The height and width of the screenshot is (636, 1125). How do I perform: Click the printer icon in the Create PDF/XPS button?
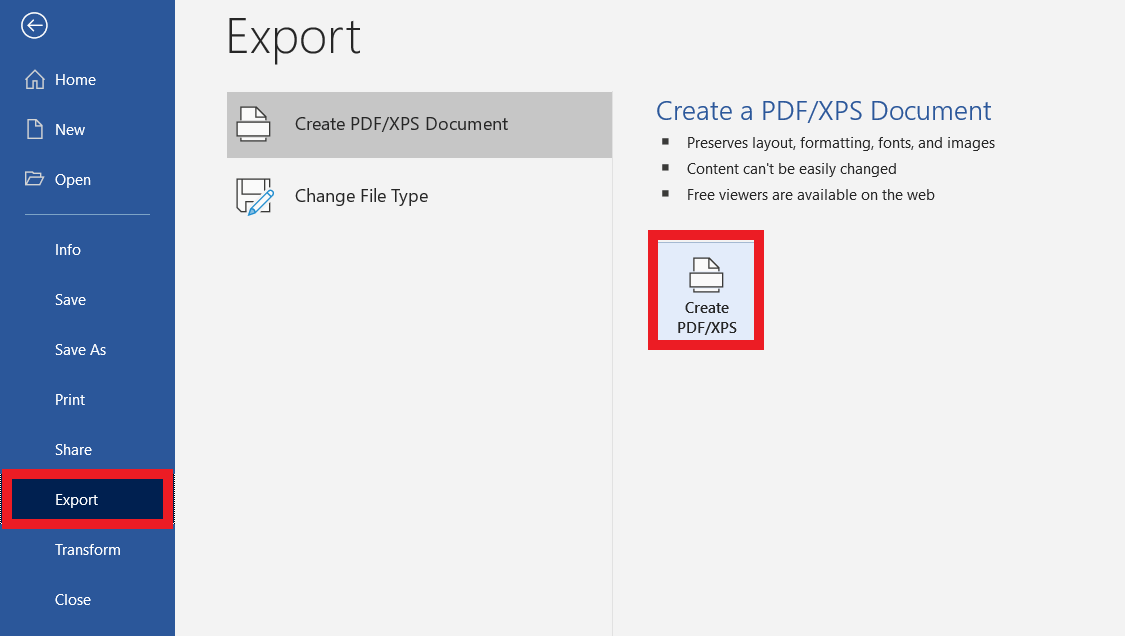(x=706, y=275)
